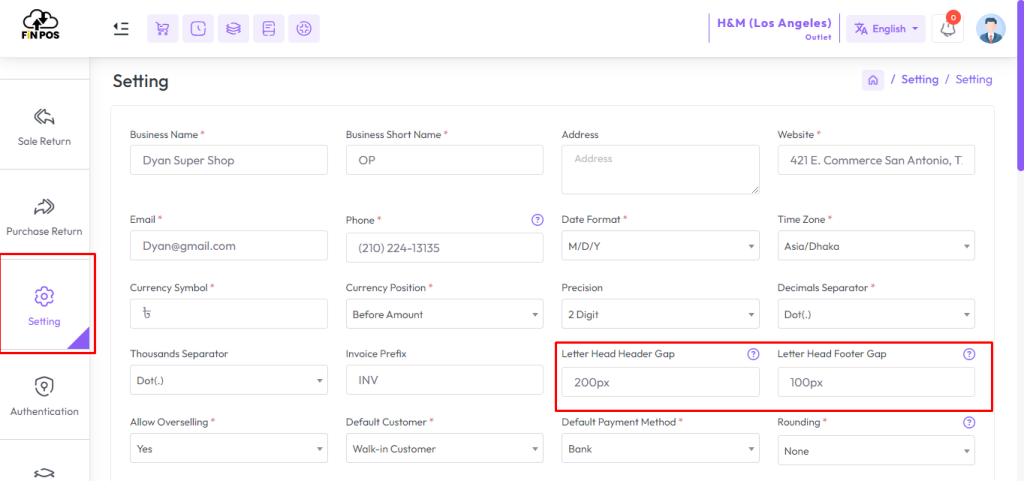Viewport: 1024px width, 481px height.
Task: Click the Business Name input field
Action: 229,160
